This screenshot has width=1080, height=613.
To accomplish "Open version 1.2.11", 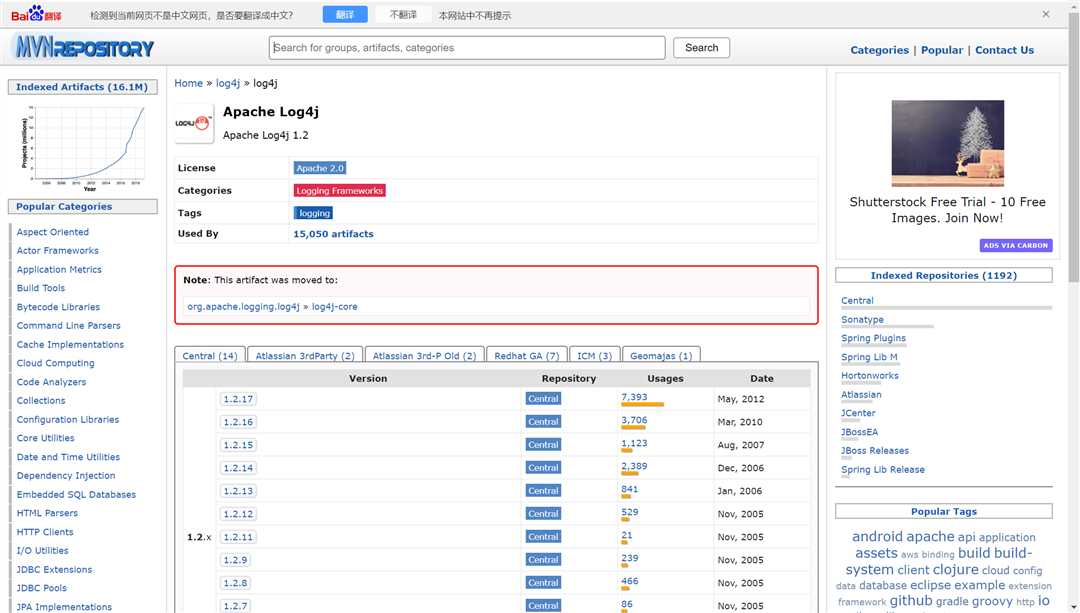I will 238,537.
